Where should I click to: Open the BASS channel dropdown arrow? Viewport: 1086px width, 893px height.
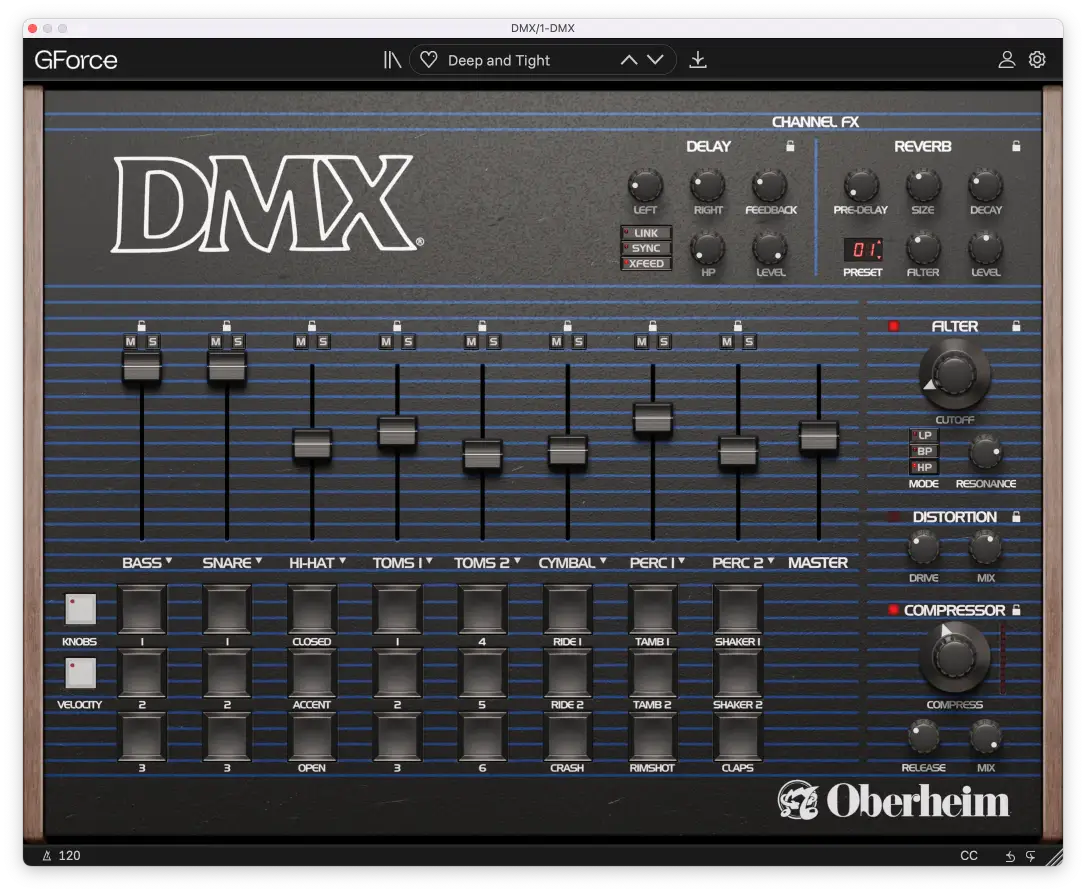tap(169, 560)
